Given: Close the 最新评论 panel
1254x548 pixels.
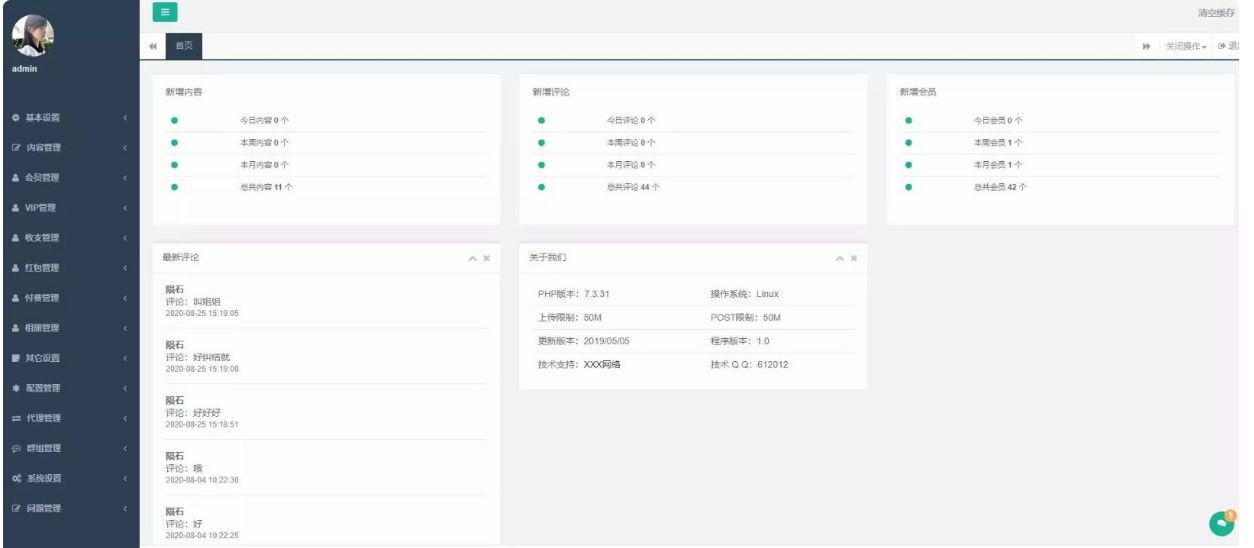Looking at the screenshot, I should (487, 258).
